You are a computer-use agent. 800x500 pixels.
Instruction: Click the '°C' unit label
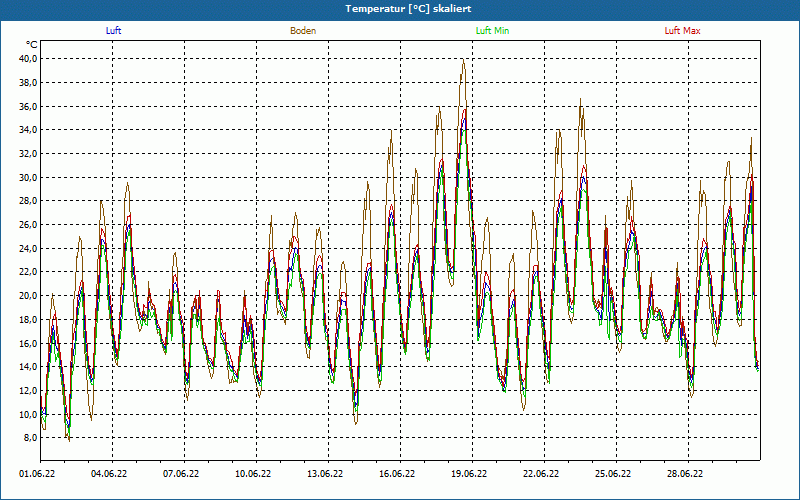click(x=31, y=44)
